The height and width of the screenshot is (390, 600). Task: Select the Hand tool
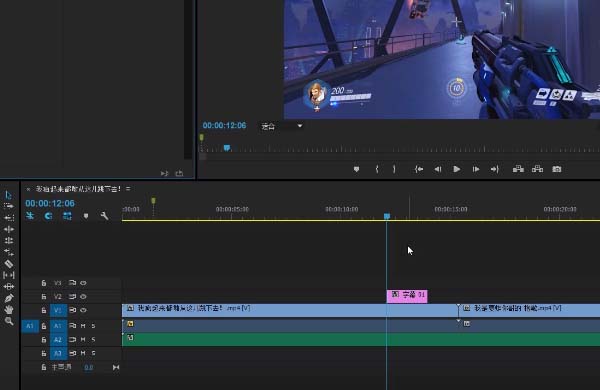(9, 310)
